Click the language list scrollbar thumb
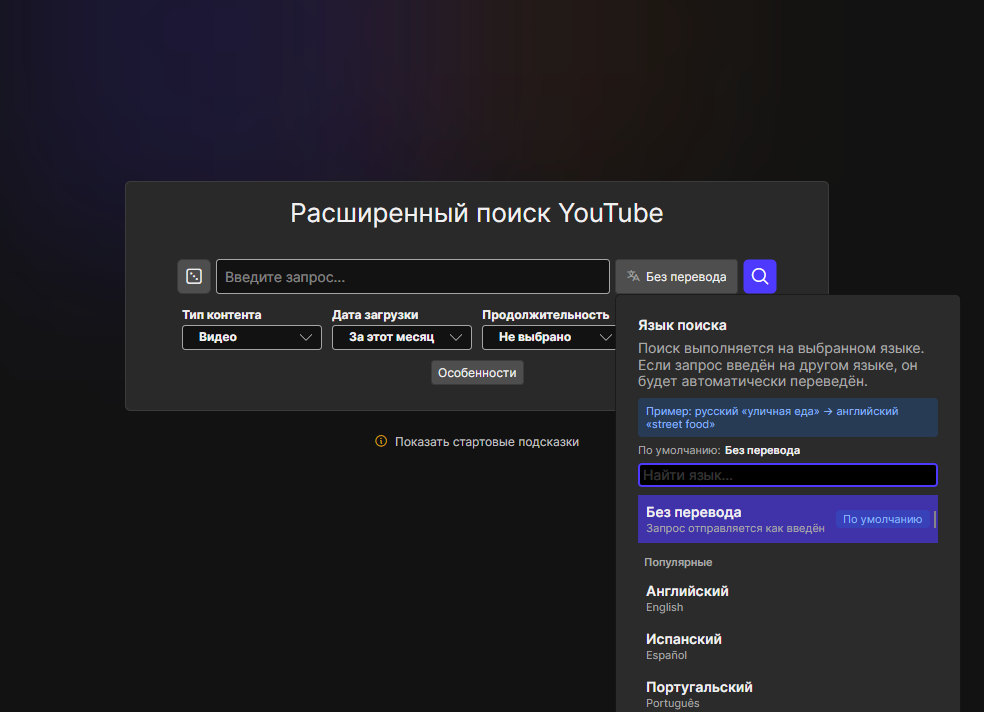This screenshot has width=984, height=712. [x=934, y=519]
